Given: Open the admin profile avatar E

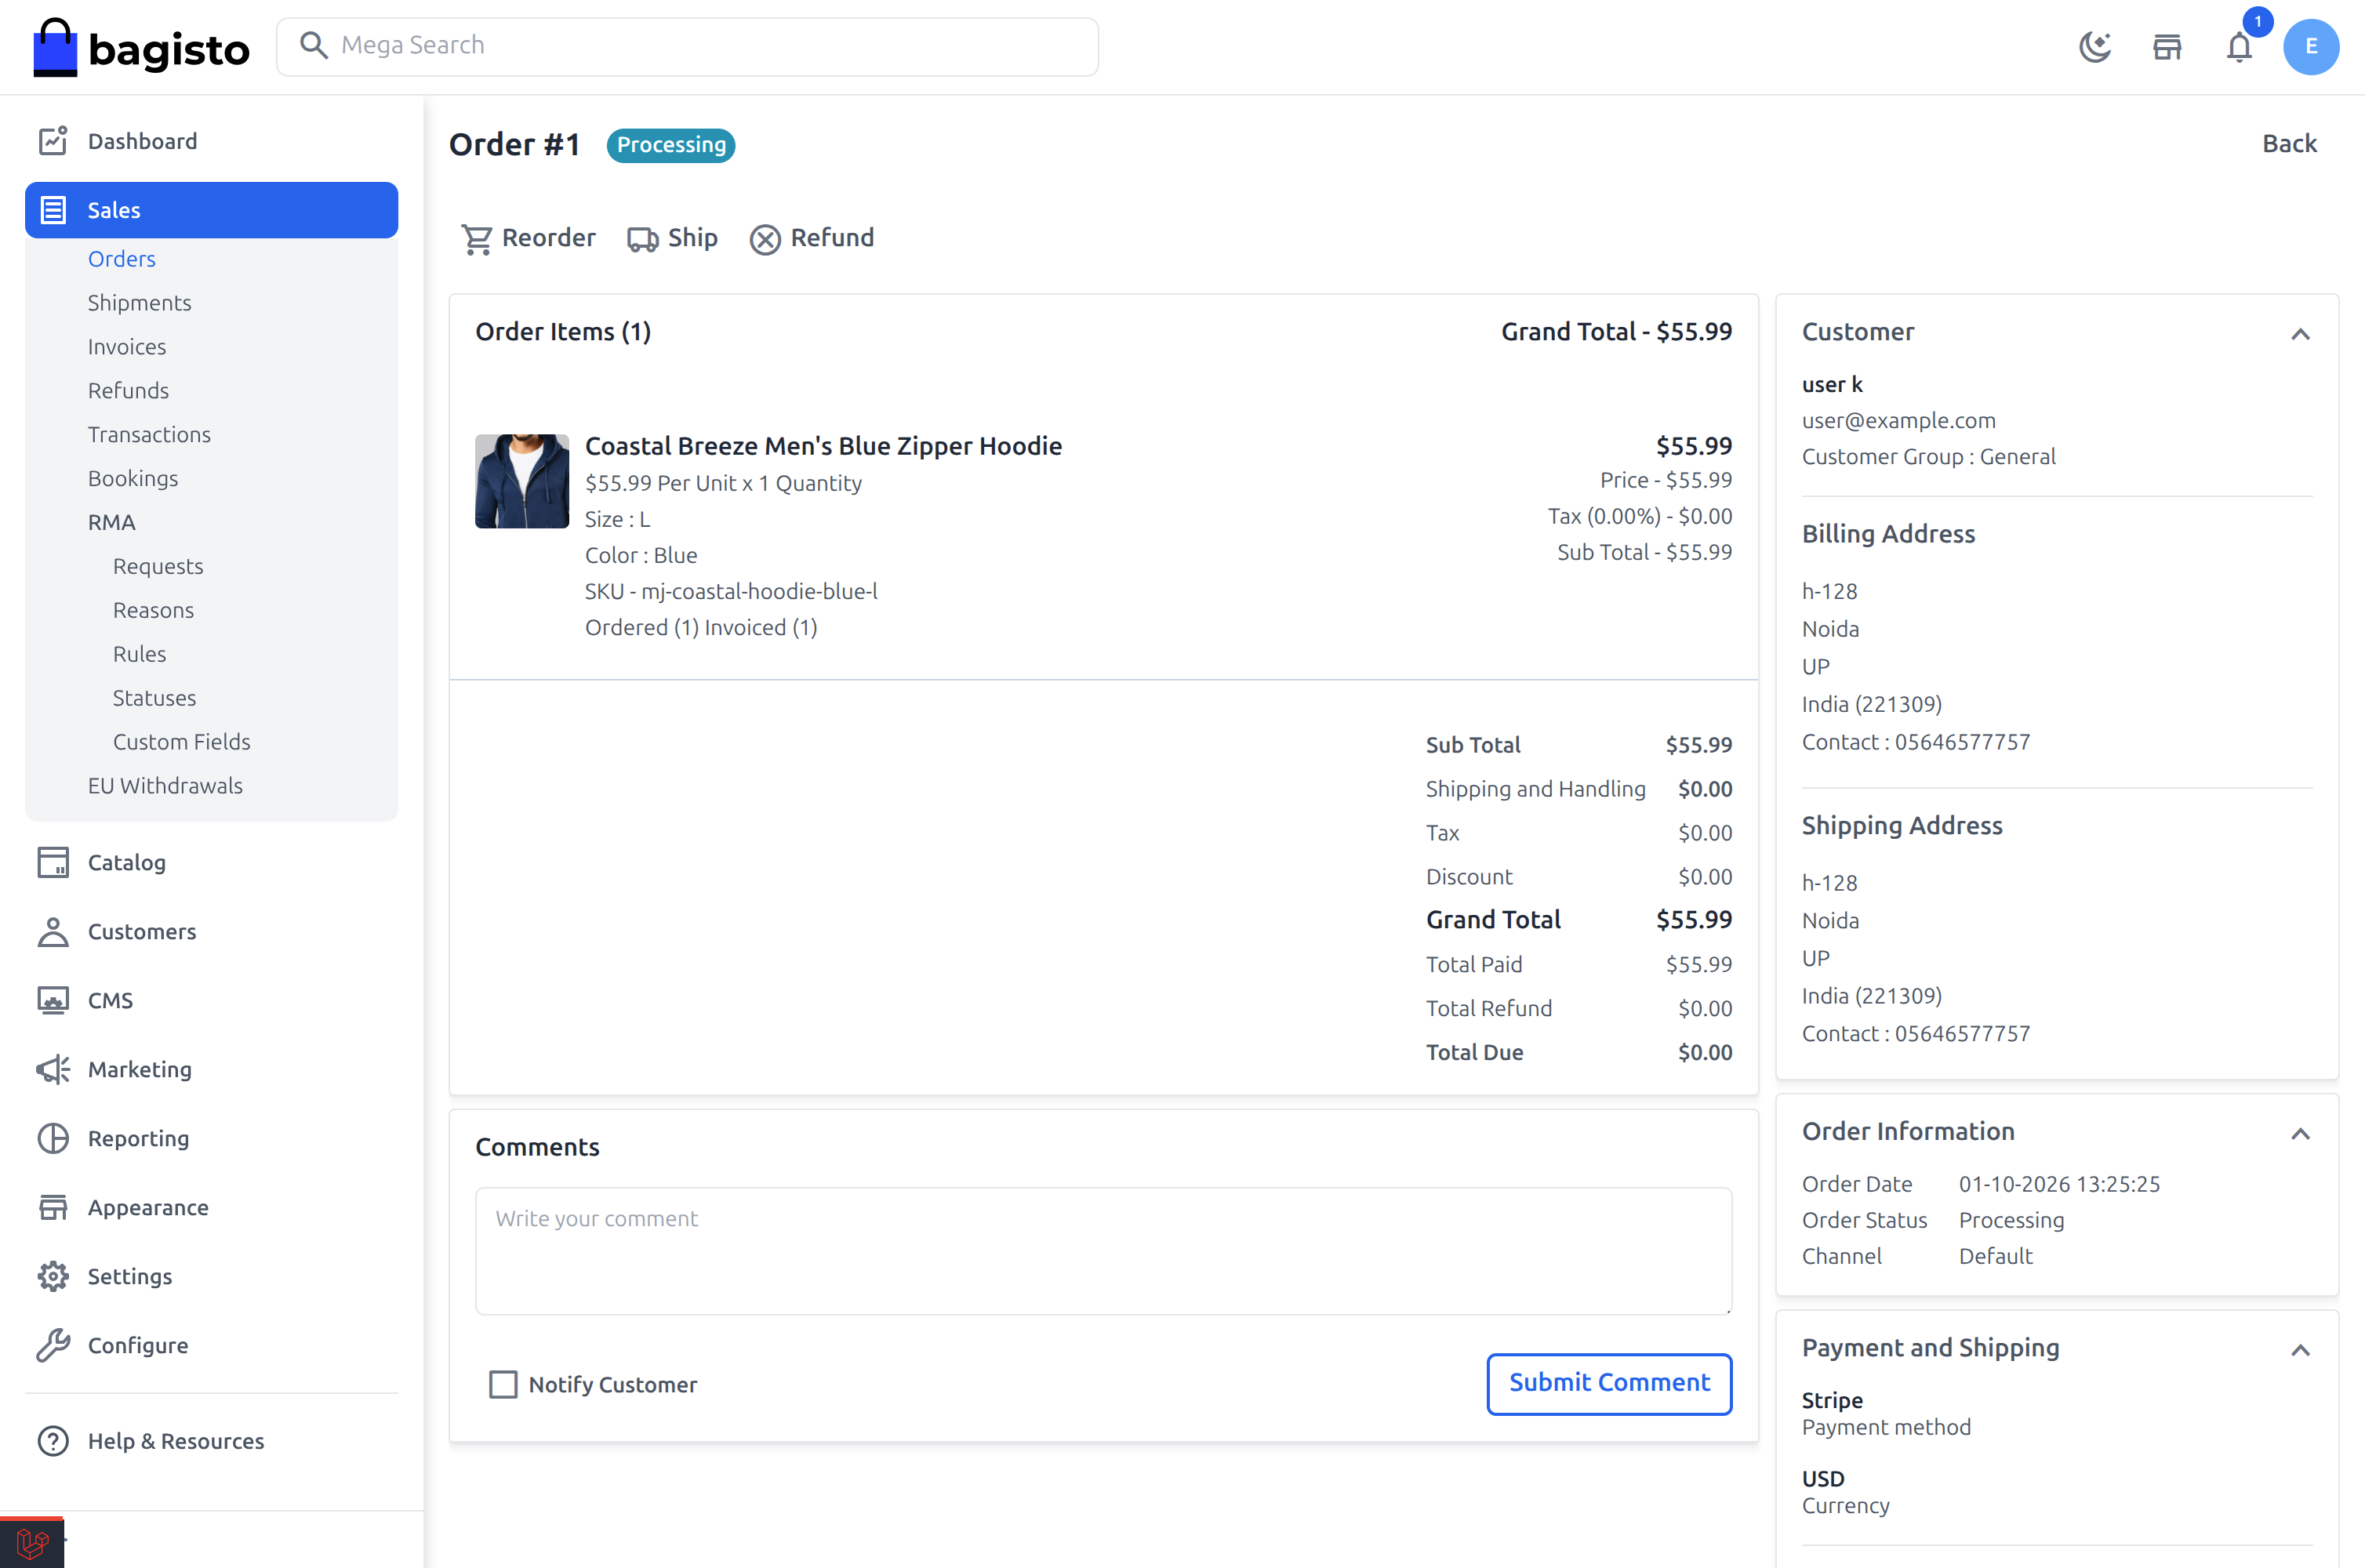Looking at the screenshot, I should (2311, 47).
